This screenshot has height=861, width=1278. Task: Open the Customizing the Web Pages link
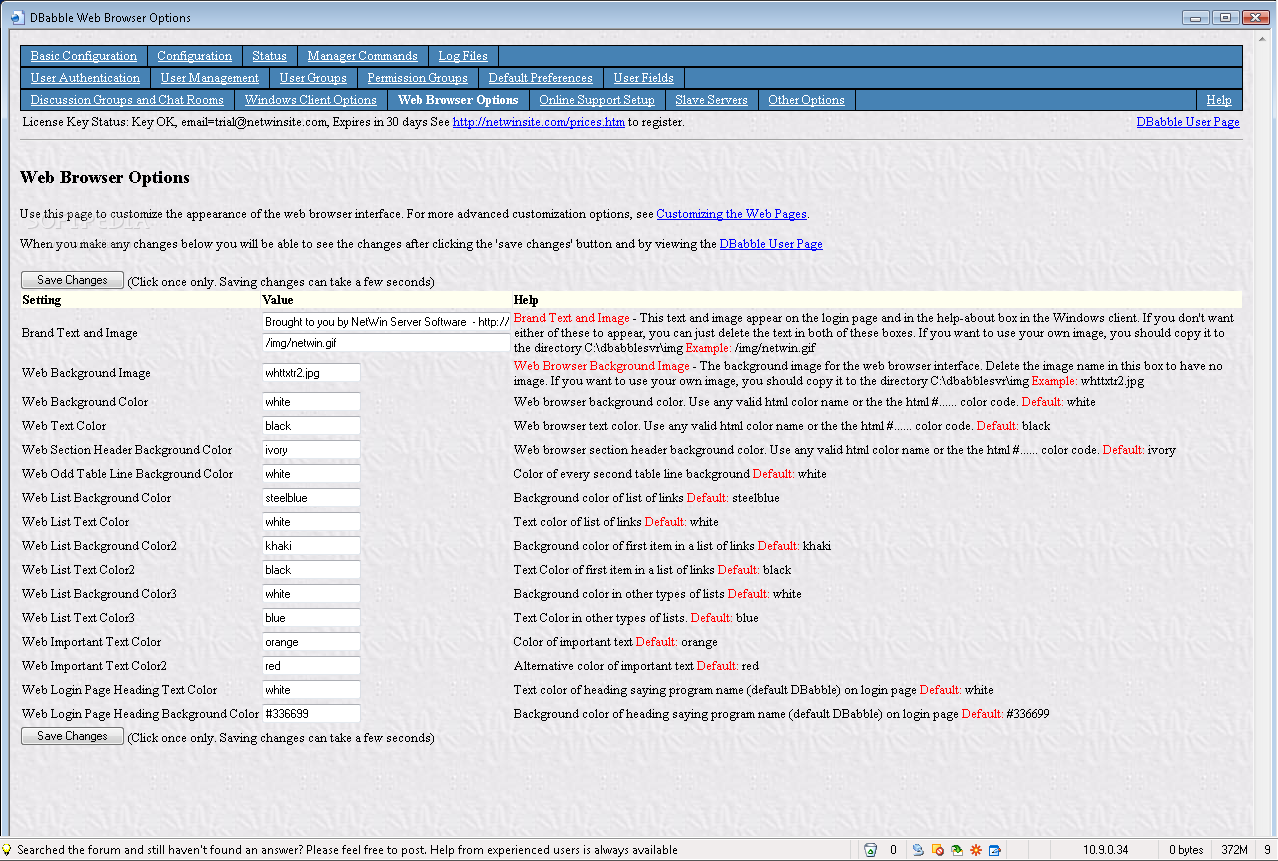731,214
